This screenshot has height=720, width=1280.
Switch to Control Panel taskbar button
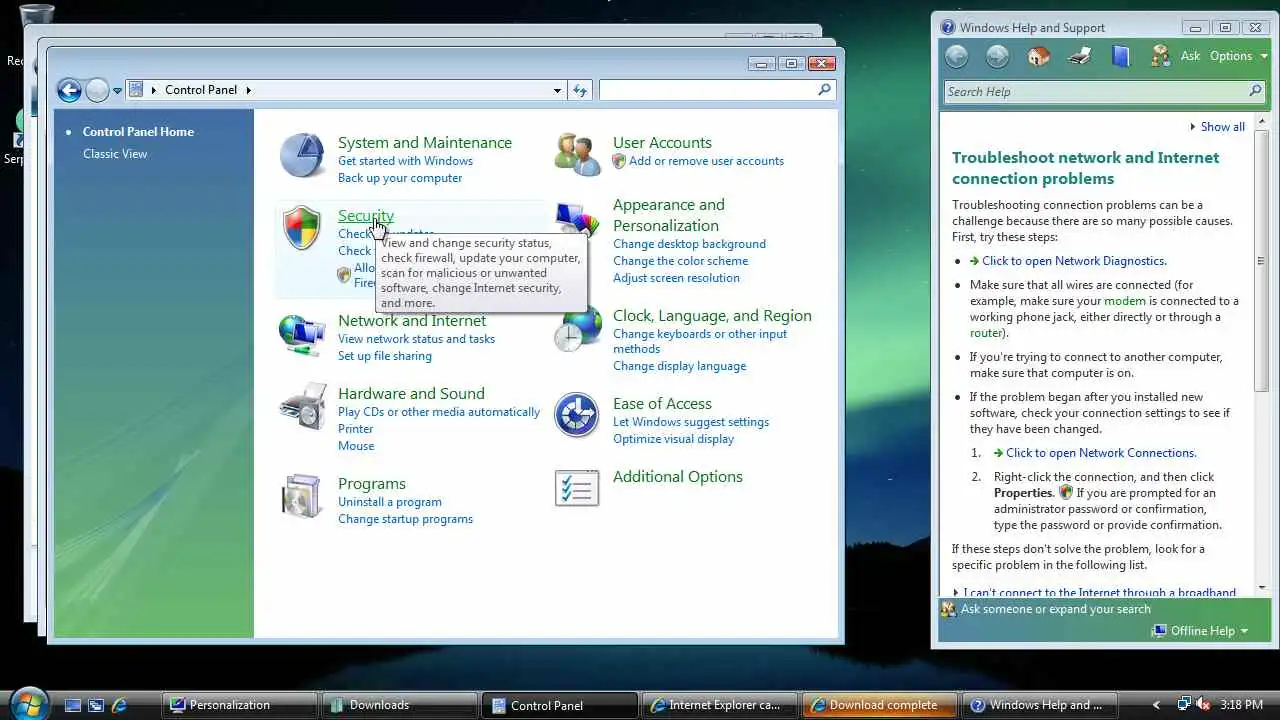point(559,705)
